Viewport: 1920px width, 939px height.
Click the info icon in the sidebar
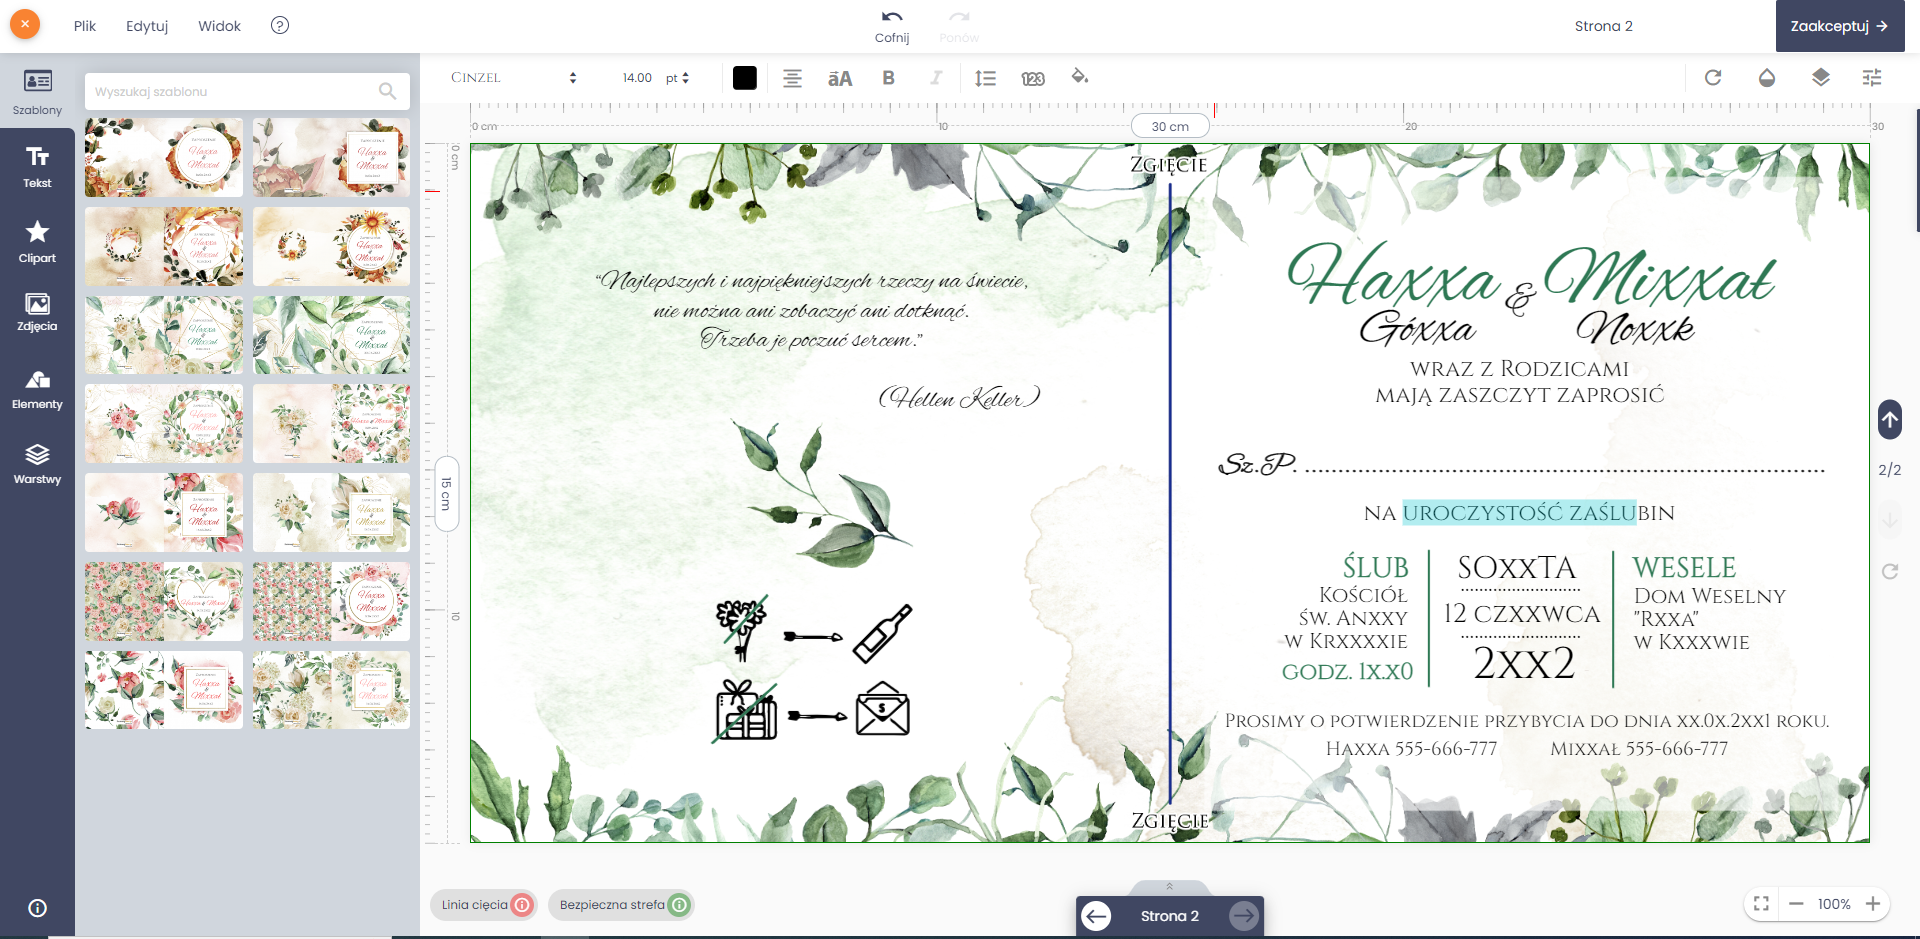pyautogui.click(x=37, y=908)
